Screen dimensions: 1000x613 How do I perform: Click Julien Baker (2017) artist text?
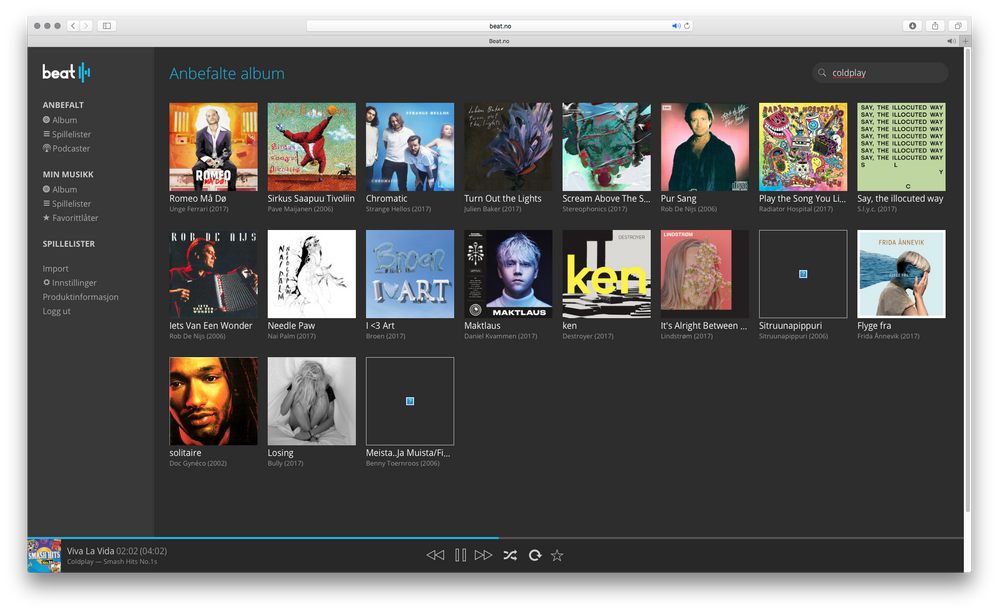[x=492, y=209]
